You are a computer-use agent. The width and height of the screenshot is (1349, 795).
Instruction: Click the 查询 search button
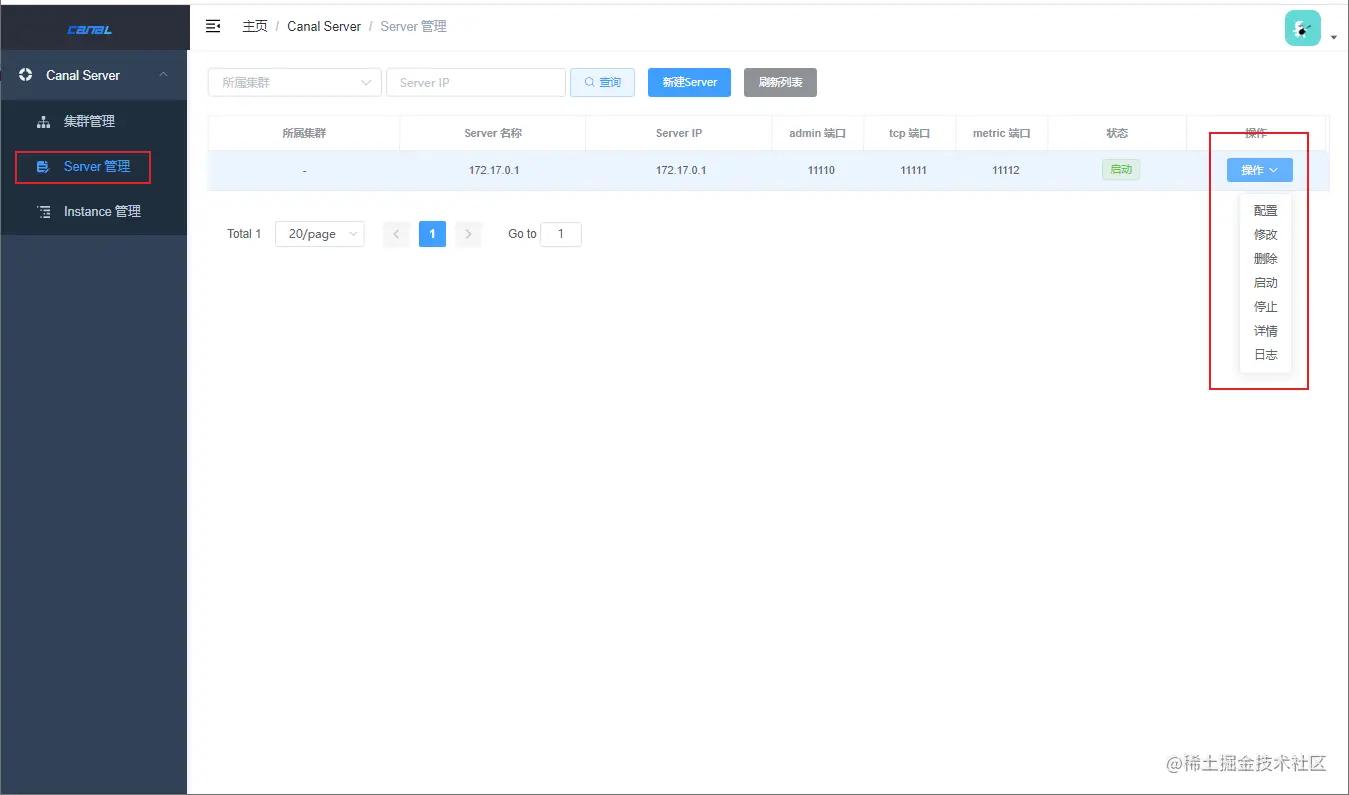pyautogui.click(x=602, y=82)
